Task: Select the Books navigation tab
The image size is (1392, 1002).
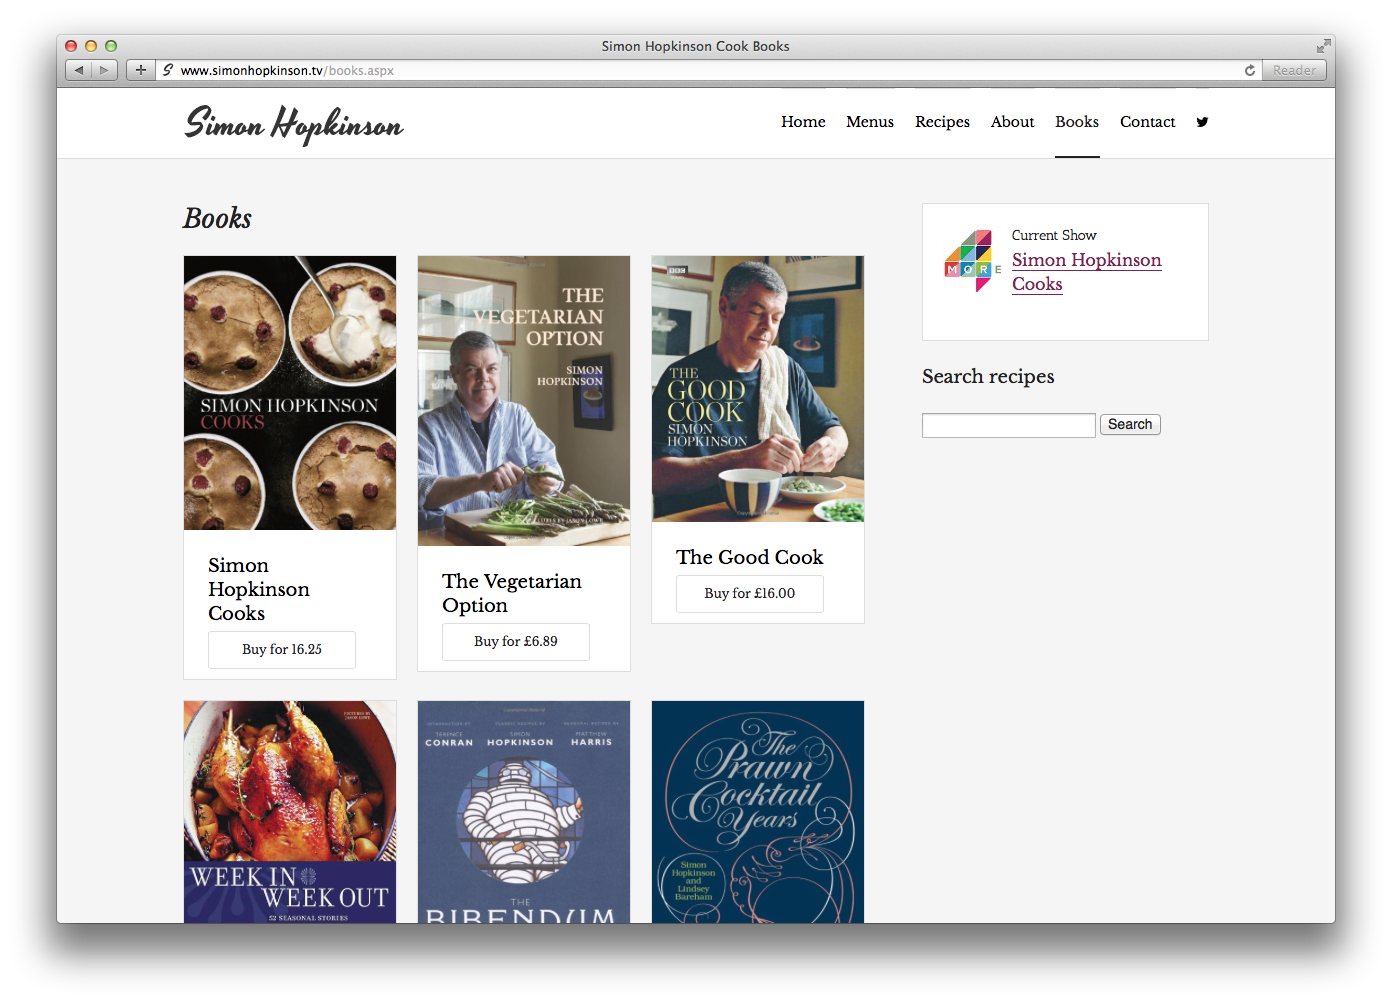Action: tap(1077, 122)
